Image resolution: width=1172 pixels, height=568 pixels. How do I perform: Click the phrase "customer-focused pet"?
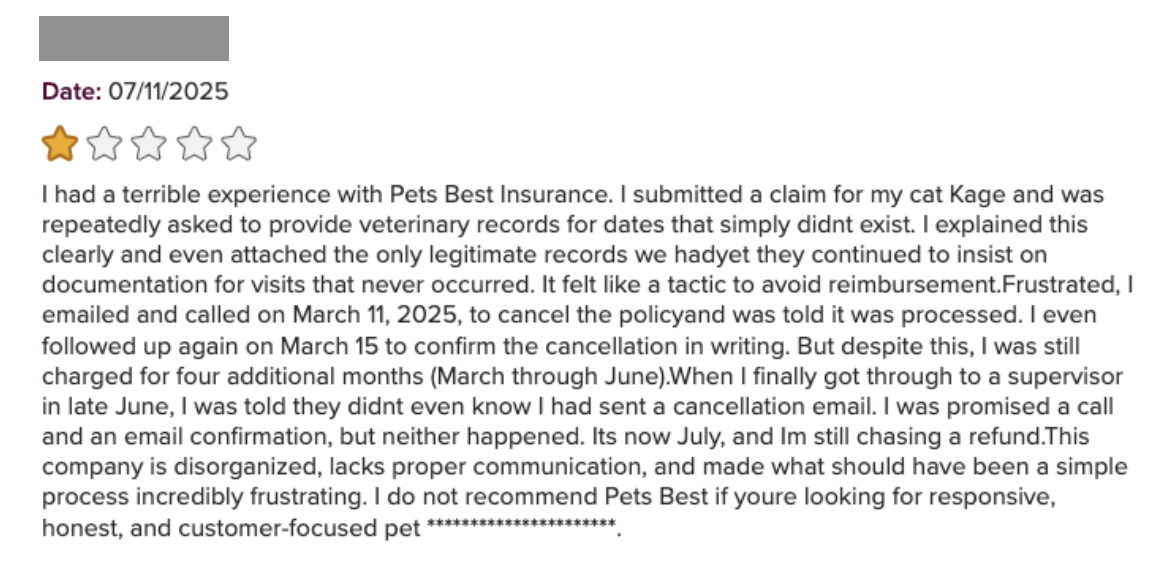point(299,528)
